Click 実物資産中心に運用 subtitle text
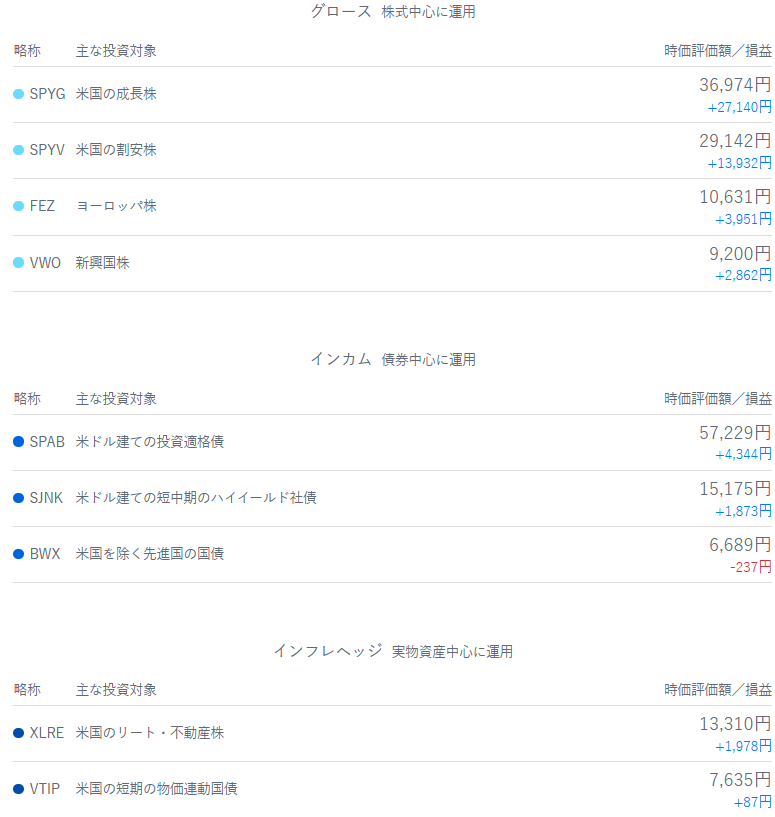Viewport: 775px width, 817px height. (452, 652)
